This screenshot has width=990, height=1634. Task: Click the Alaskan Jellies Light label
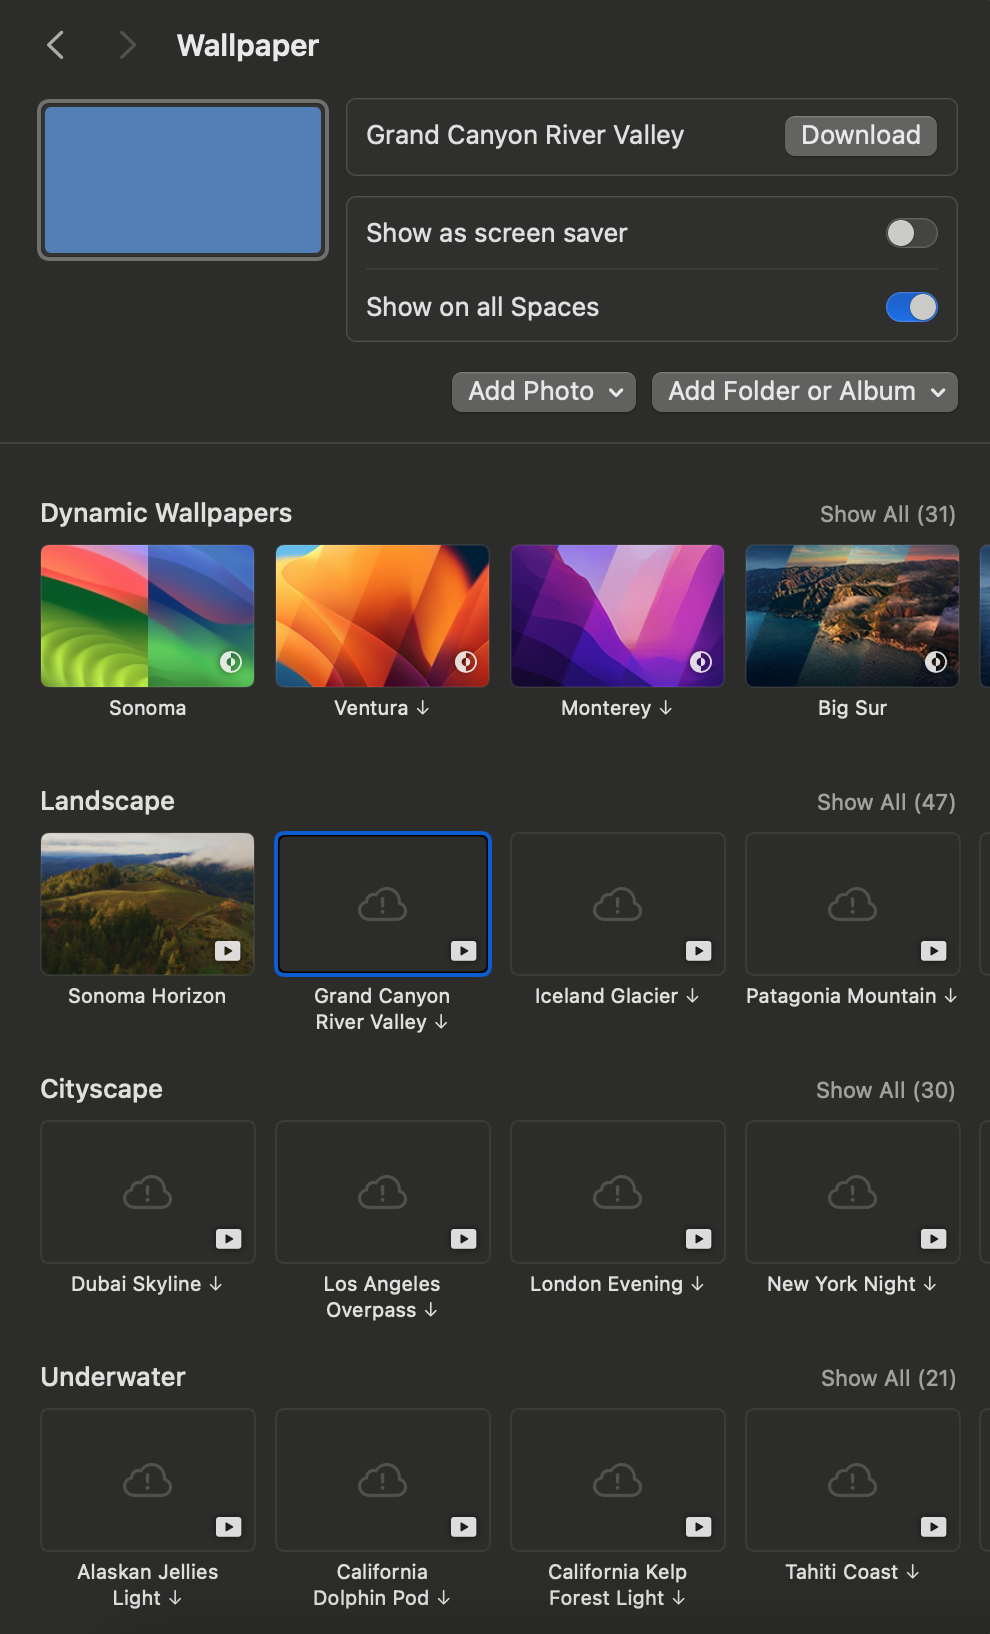tap(147, 1585)
